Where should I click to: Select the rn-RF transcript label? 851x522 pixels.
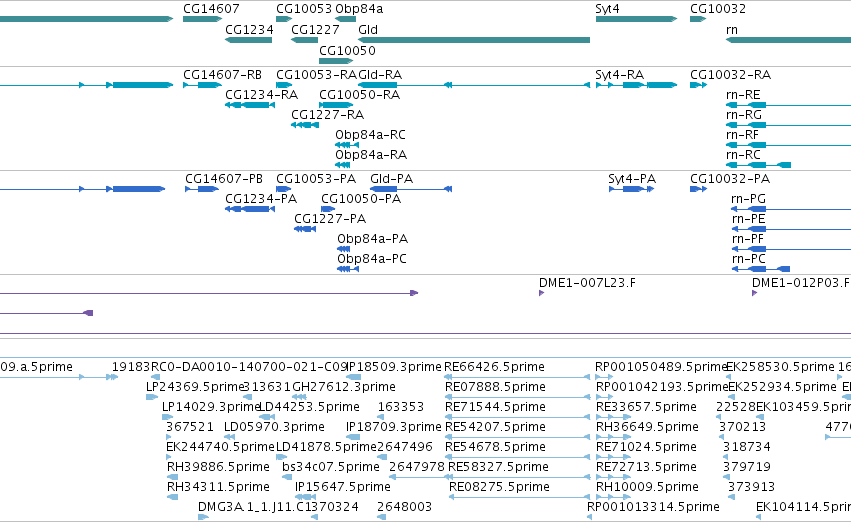742,135
